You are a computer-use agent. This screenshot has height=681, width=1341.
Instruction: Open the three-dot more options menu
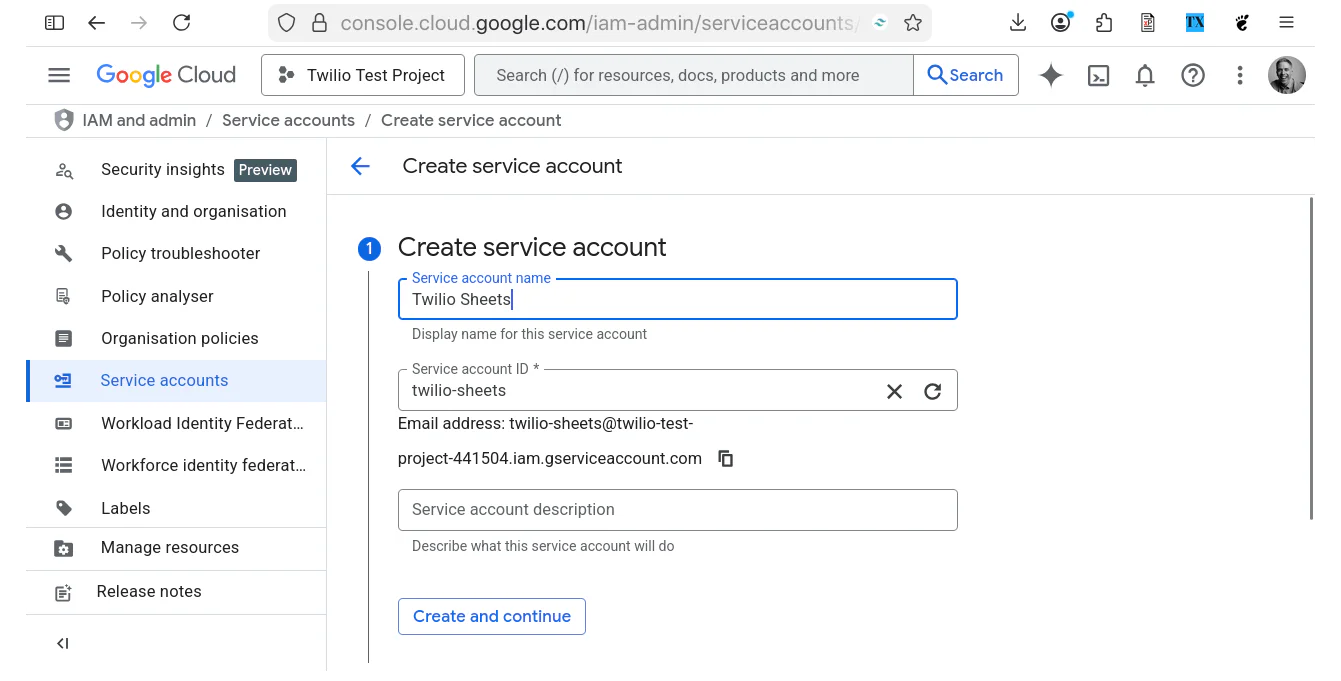point(1239,75)
